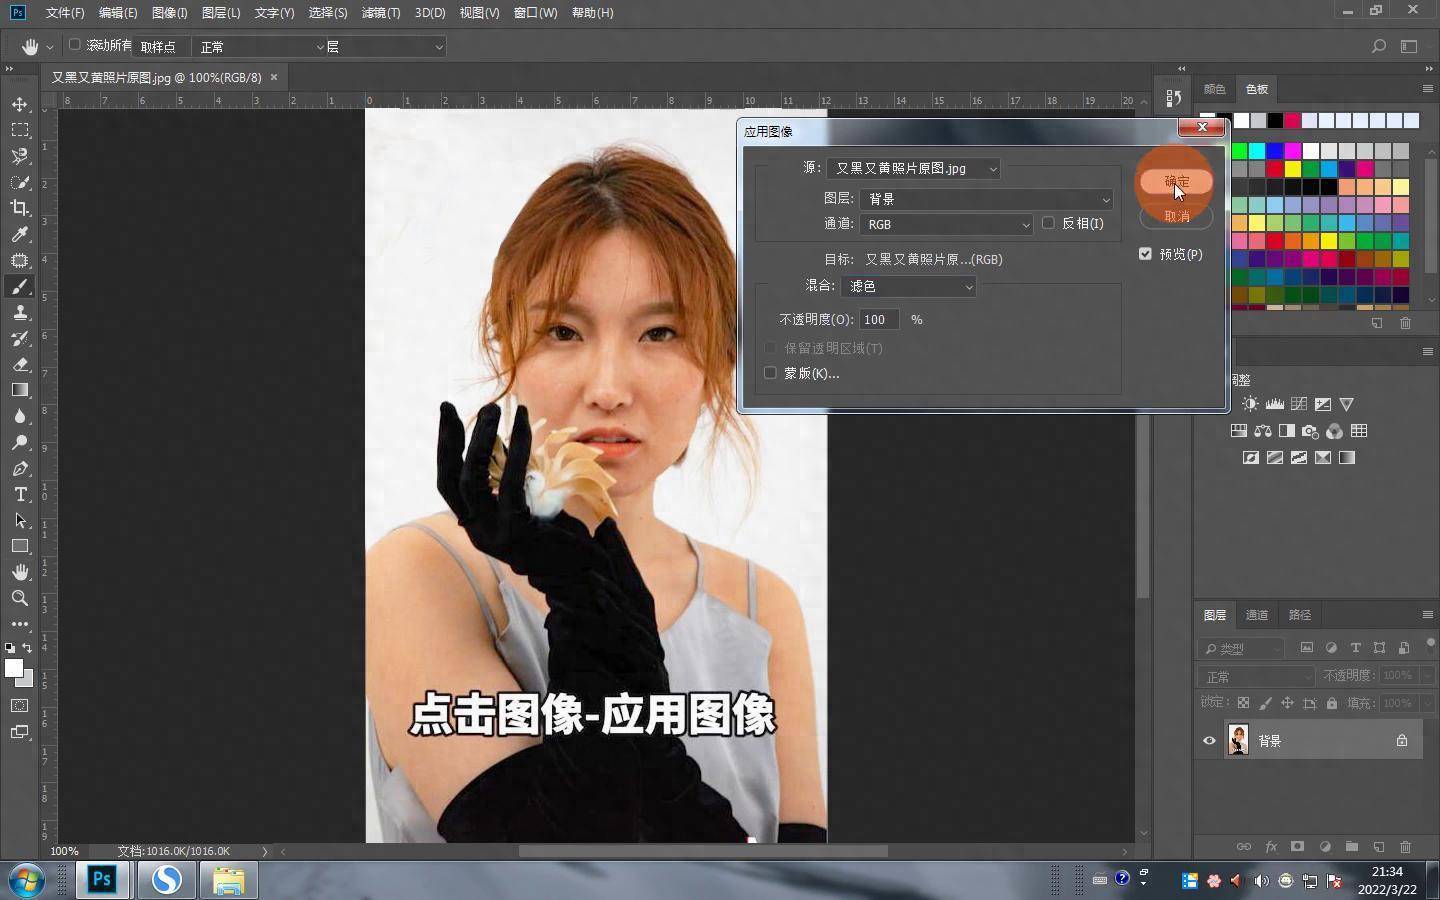Enable the 反相 (Invert) checkbox

1048,223
